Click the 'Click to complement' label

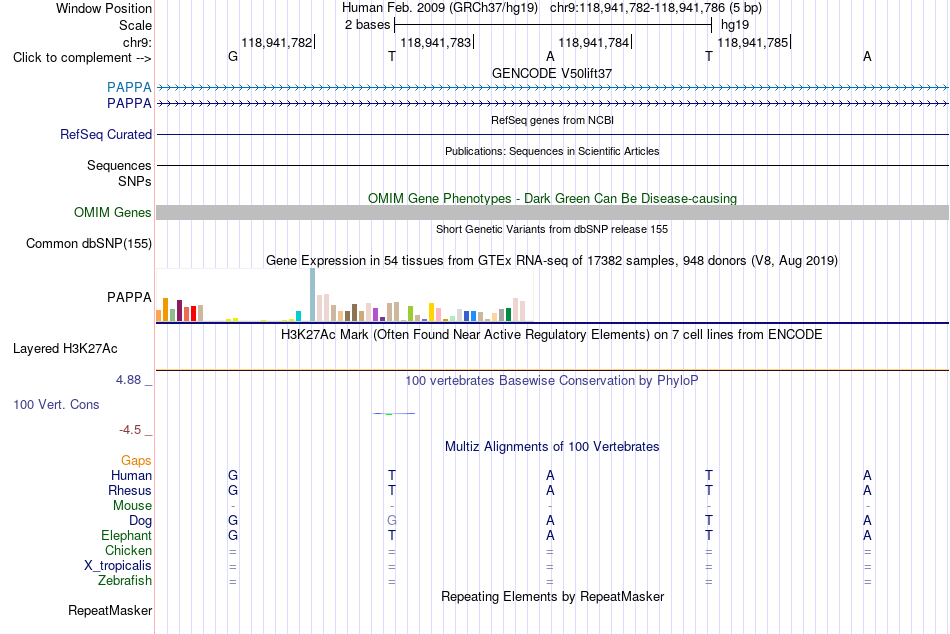(82, 58)
